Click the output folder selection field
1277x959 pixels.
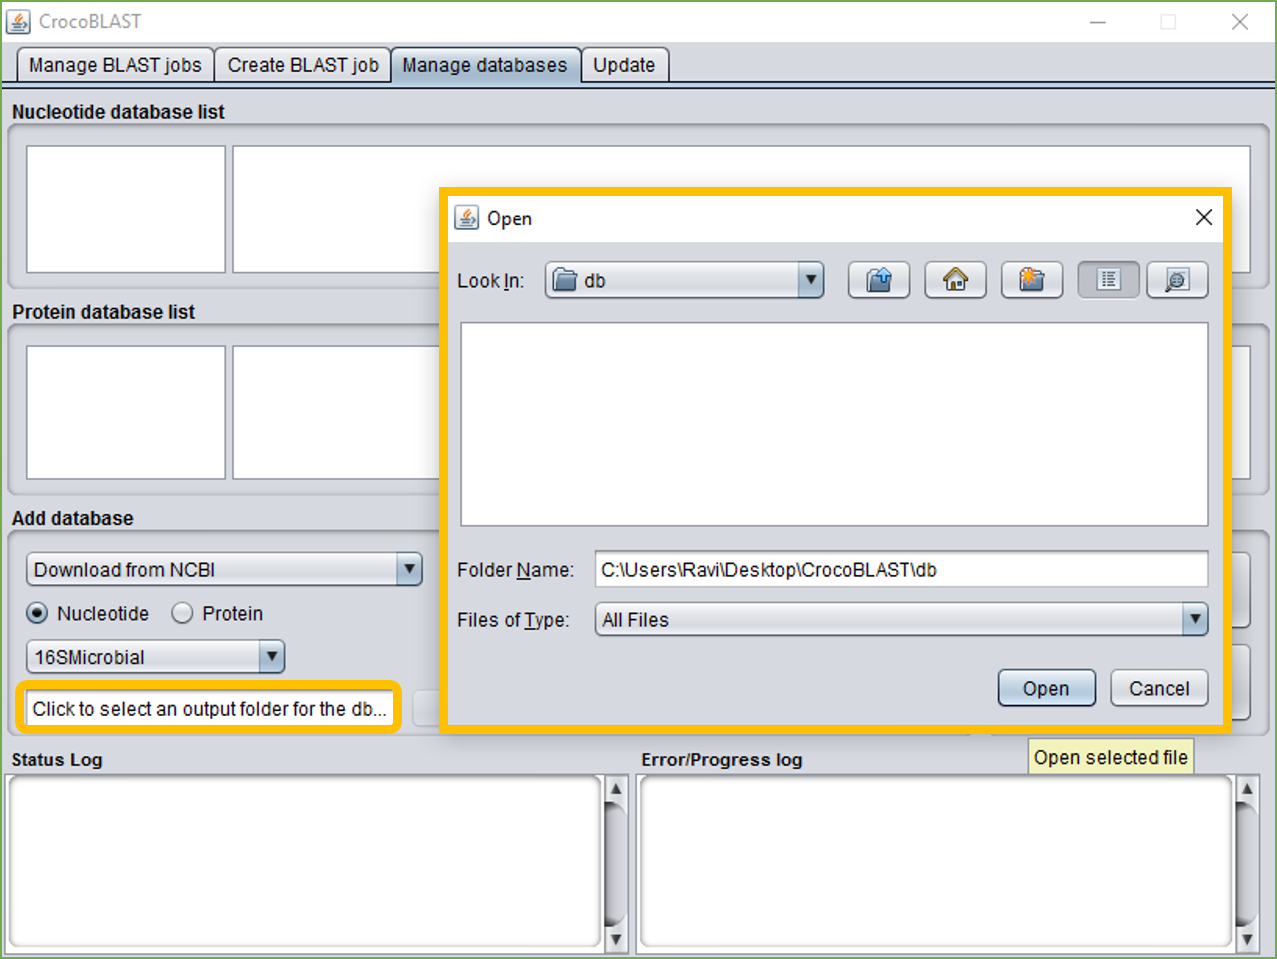(x=209, y=708)
